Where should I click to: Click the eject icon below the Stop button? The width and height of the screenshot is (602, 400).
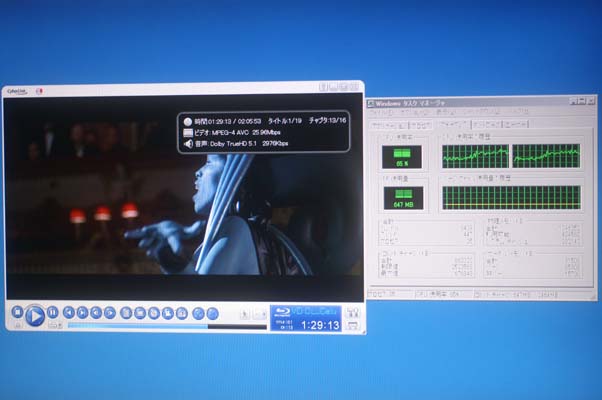pyautogui.click(x=18, y=325)
